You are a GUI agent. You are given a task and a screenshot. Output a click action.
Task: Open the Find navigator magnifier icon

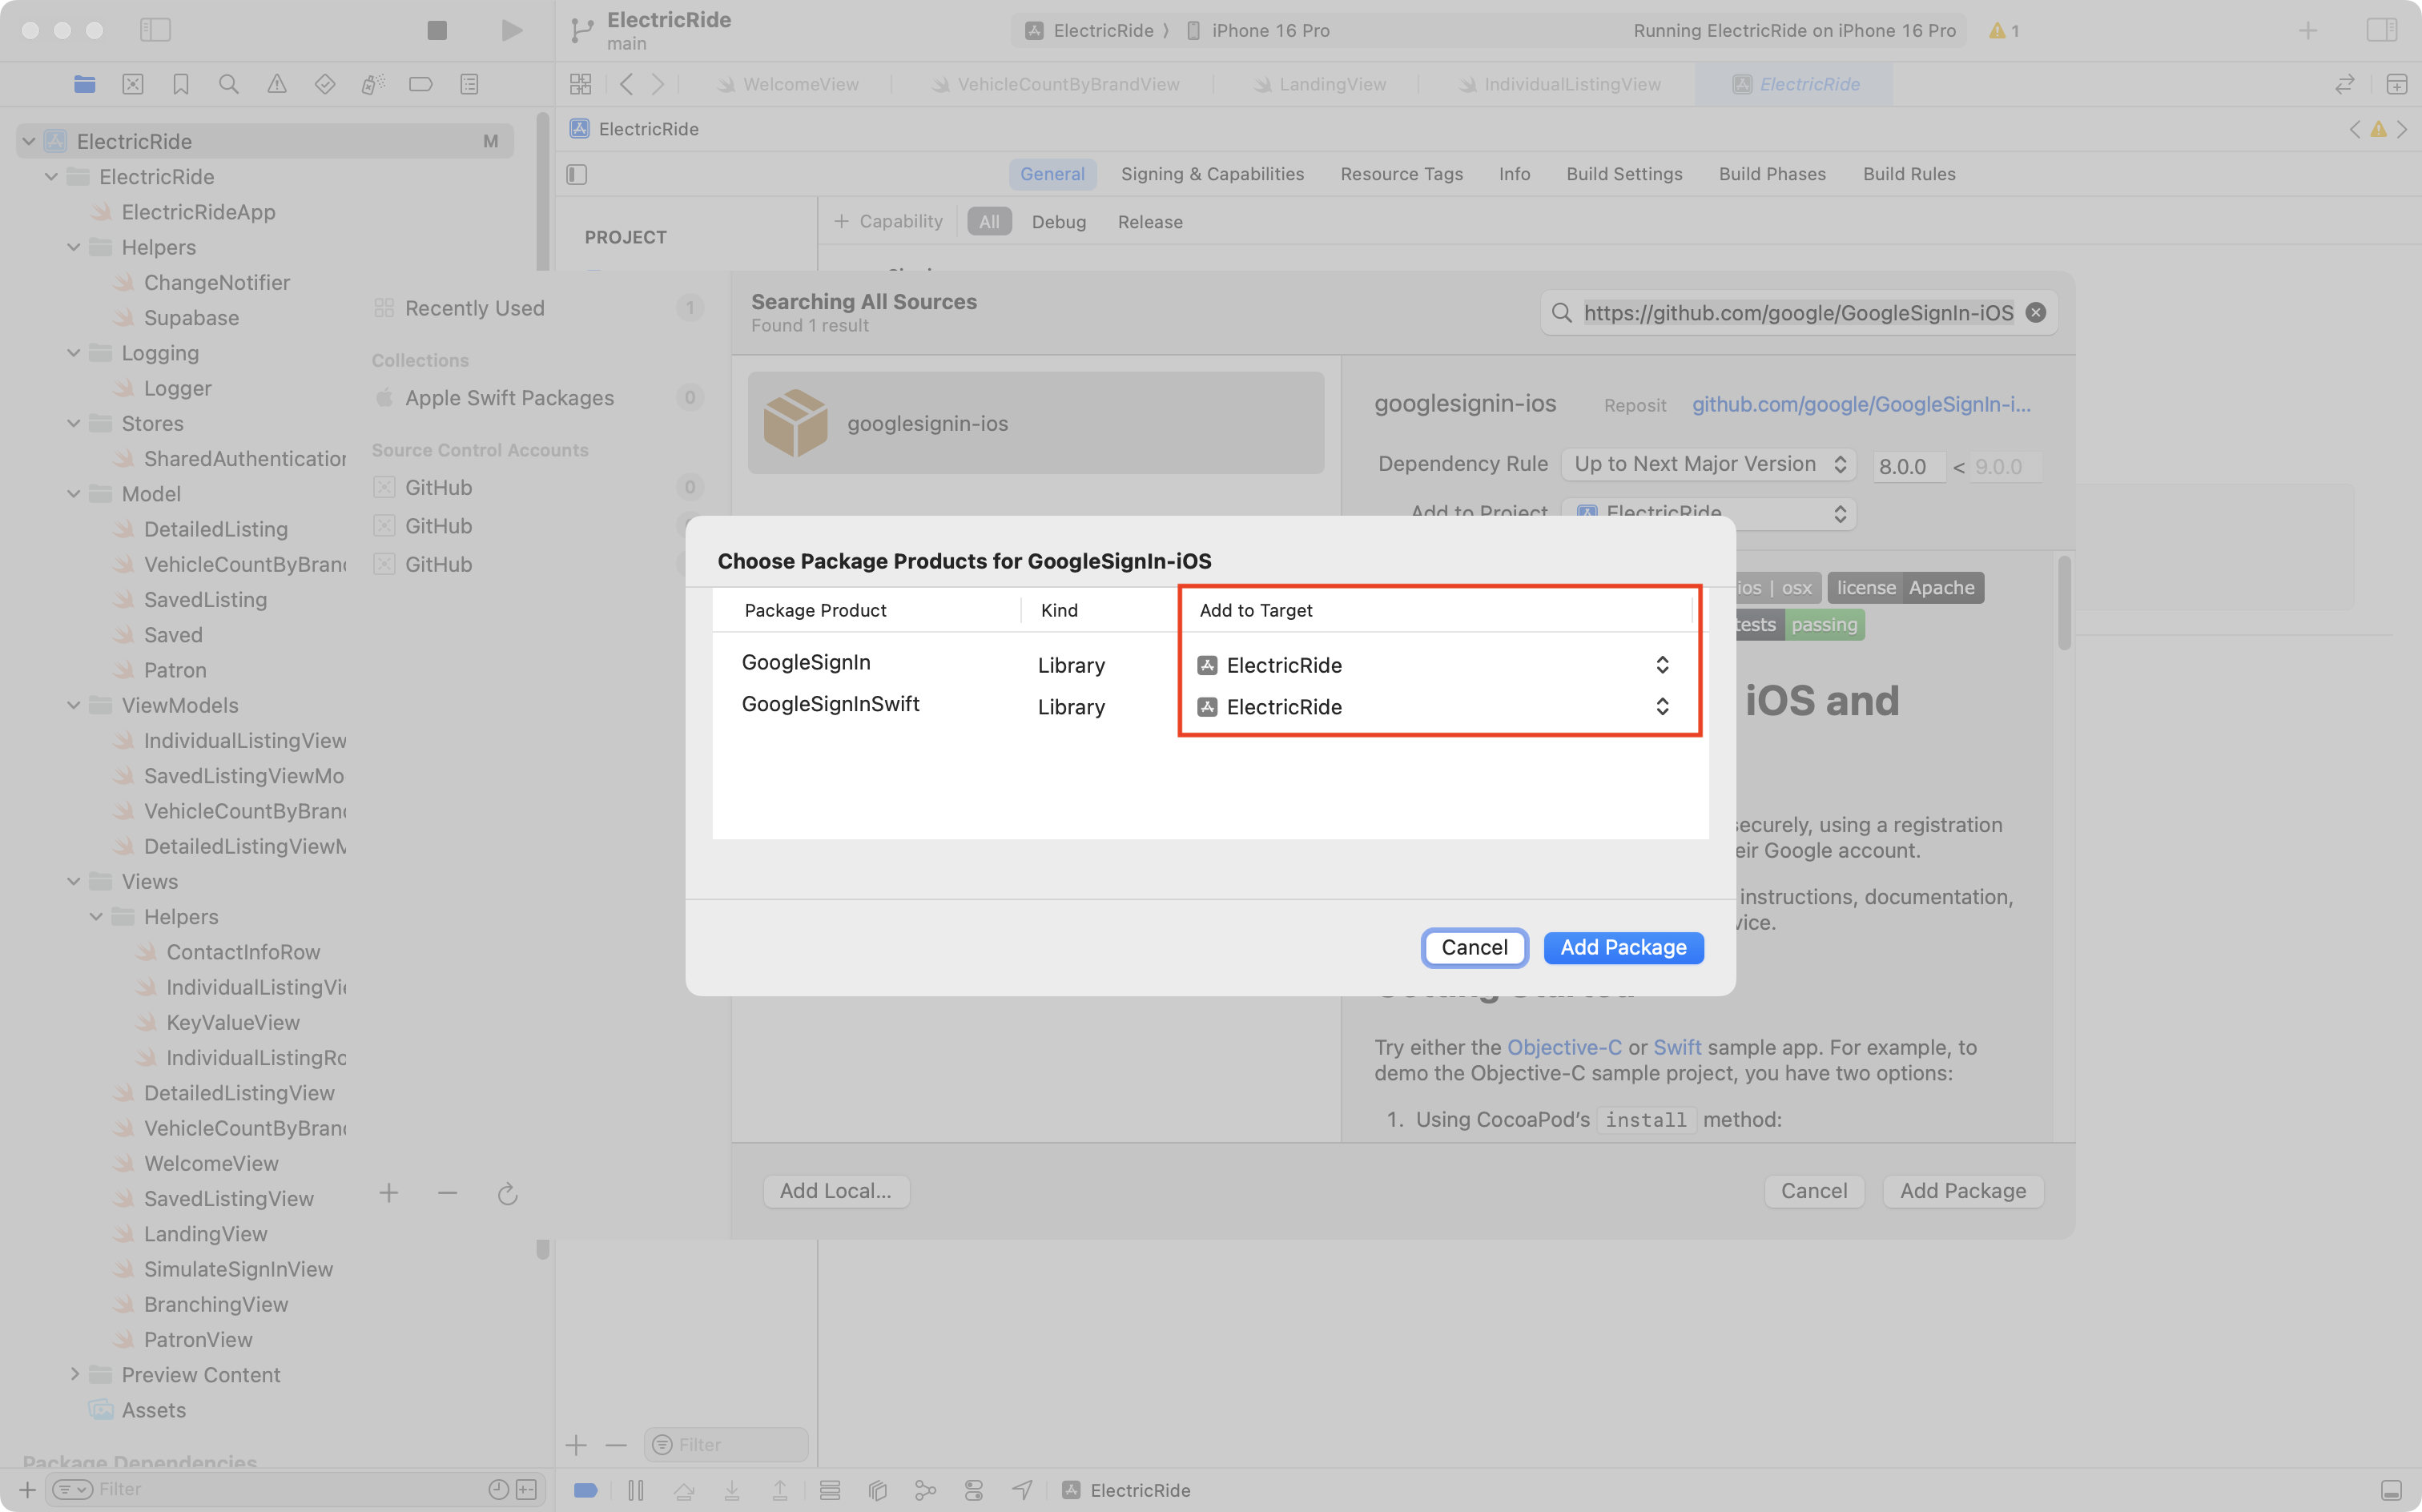click(228, 84)
